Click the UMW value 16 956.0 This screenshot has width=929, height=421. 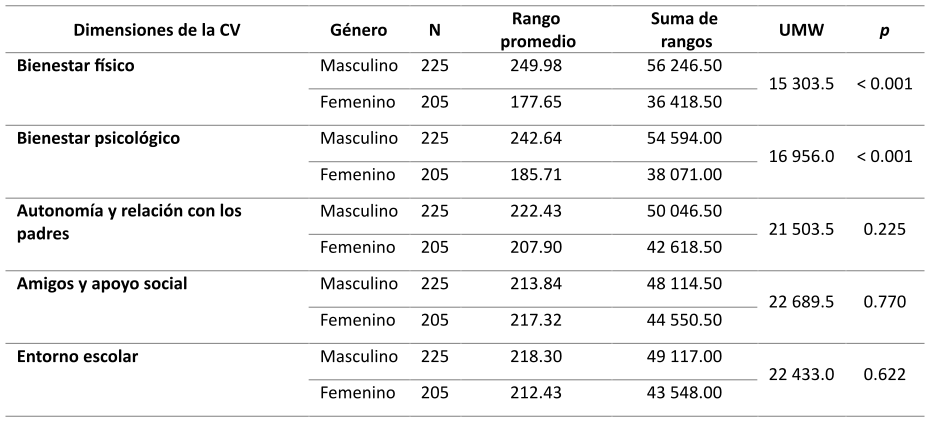[x=802, y=157]
